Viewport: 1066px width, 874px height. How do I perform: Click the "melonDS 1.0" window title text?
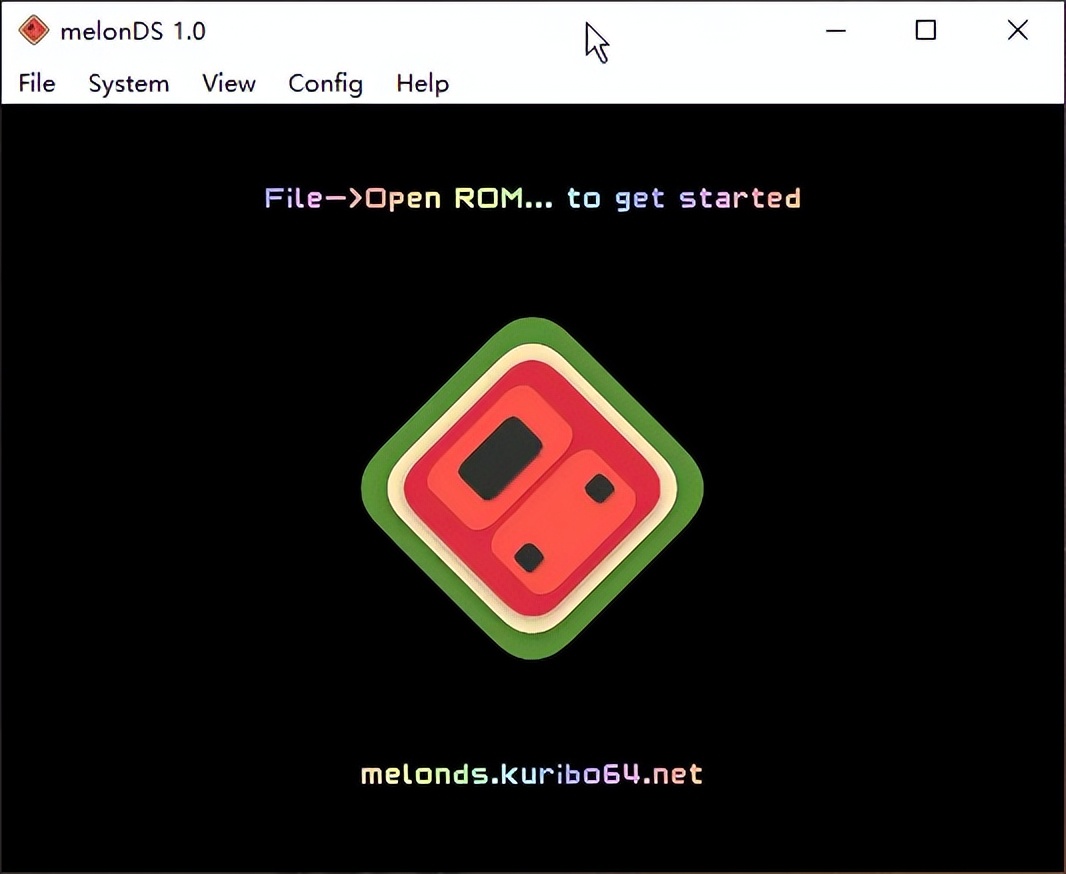133,31
